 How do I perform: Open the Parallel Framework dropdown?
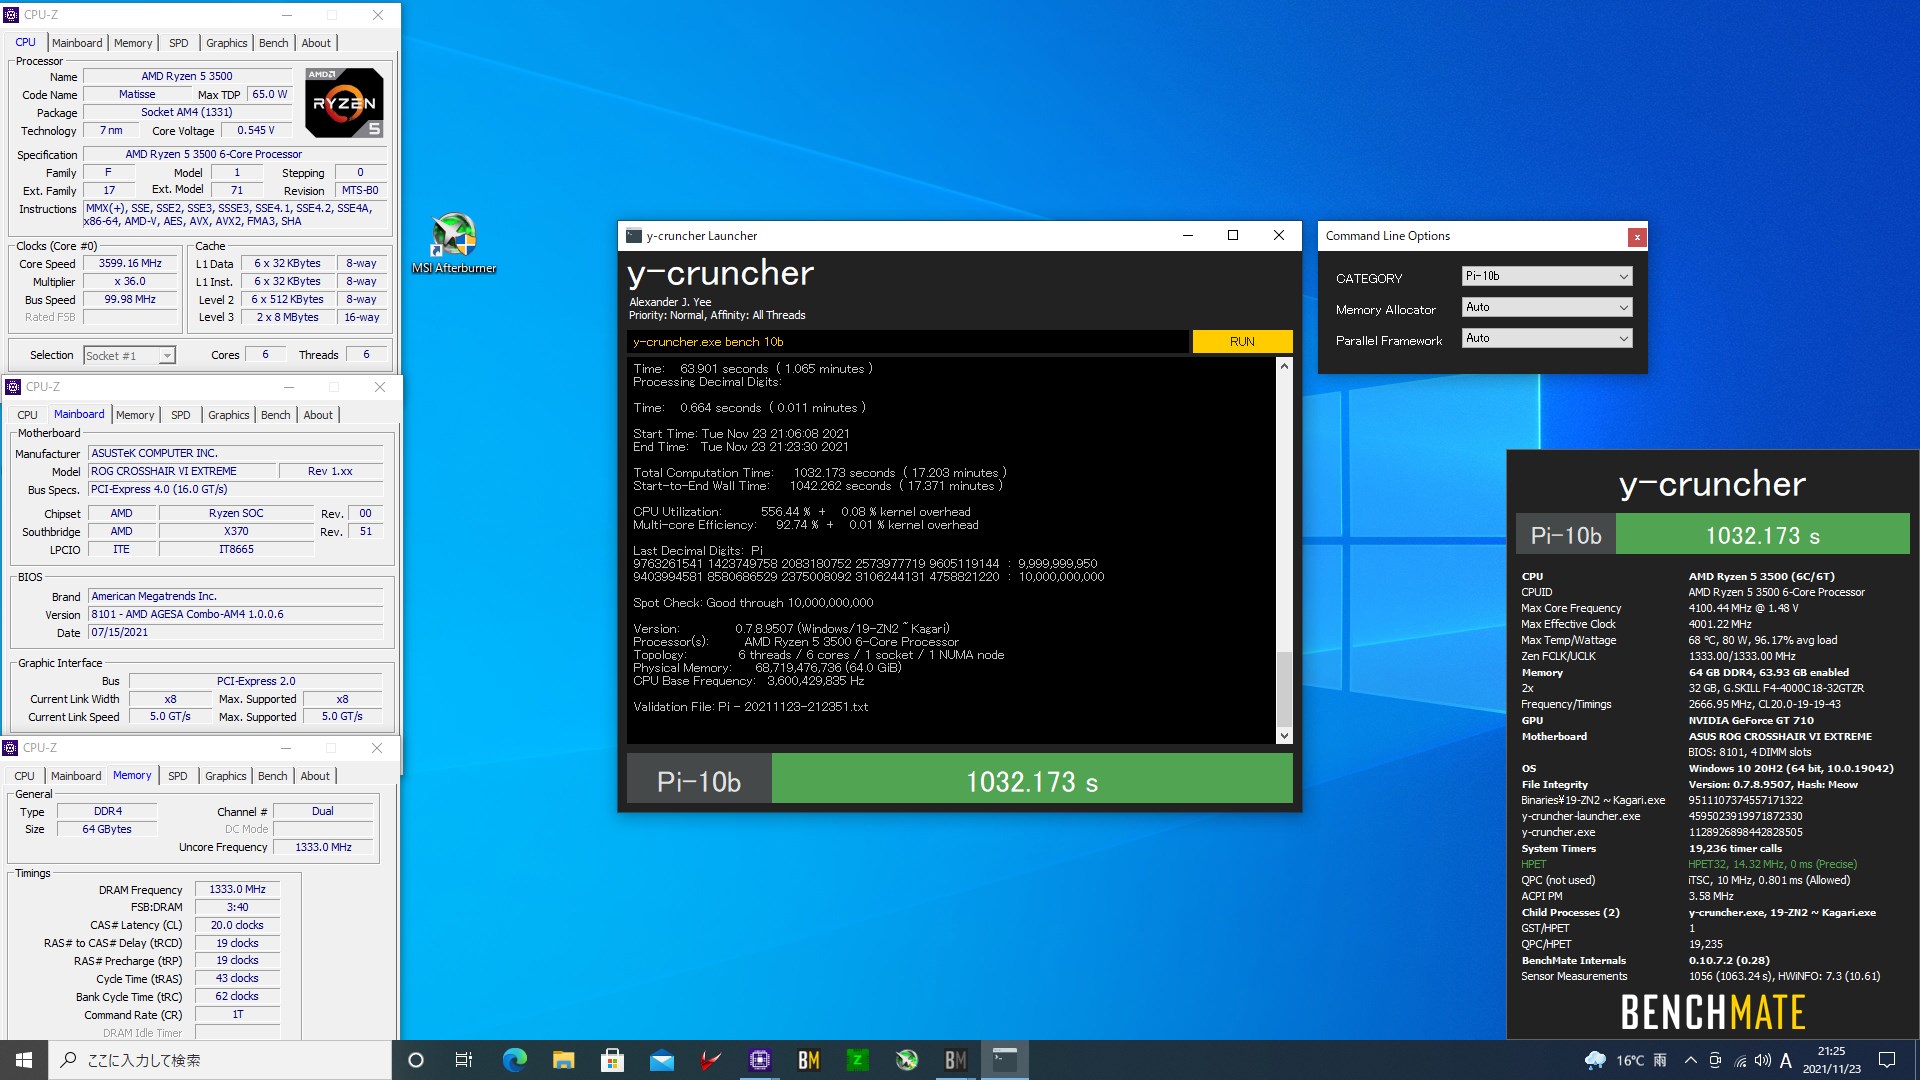[x=1547, y=338]
